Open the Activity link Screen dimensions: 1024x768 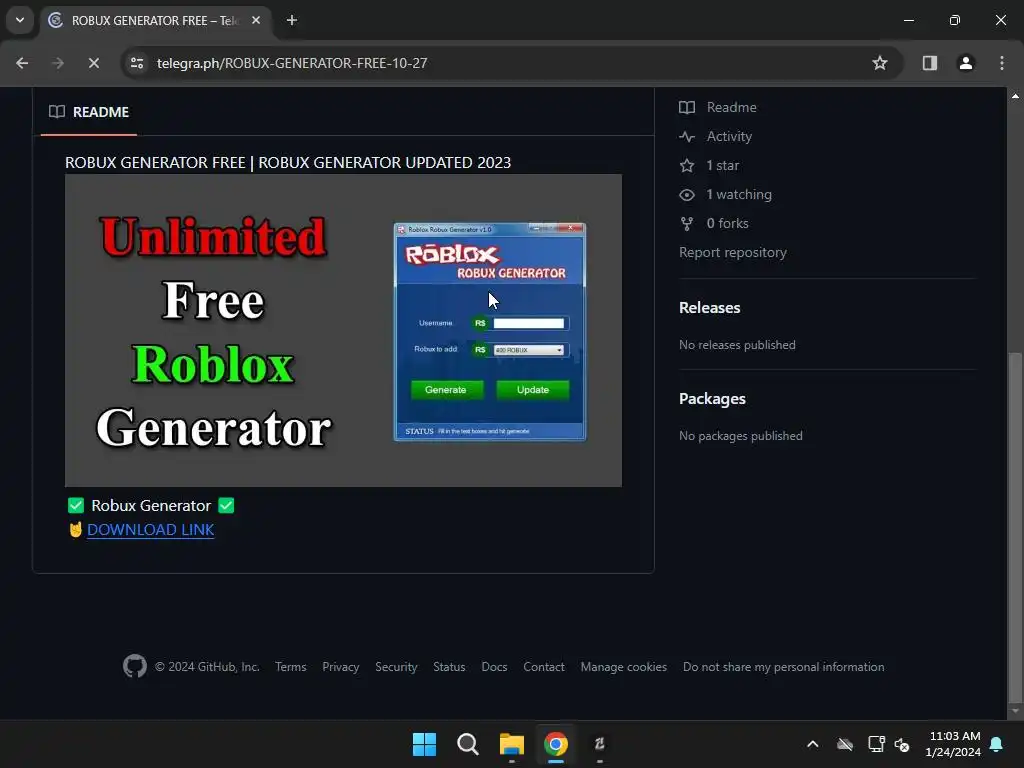coord(729,136)
